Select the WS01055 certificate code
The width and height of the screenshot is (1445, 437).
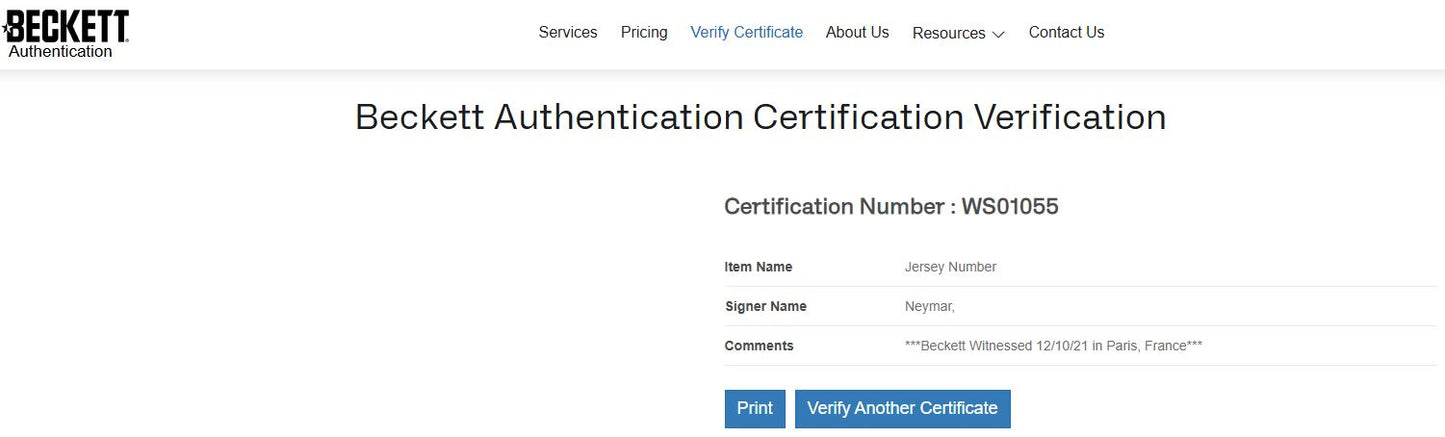pos(1010,207)
